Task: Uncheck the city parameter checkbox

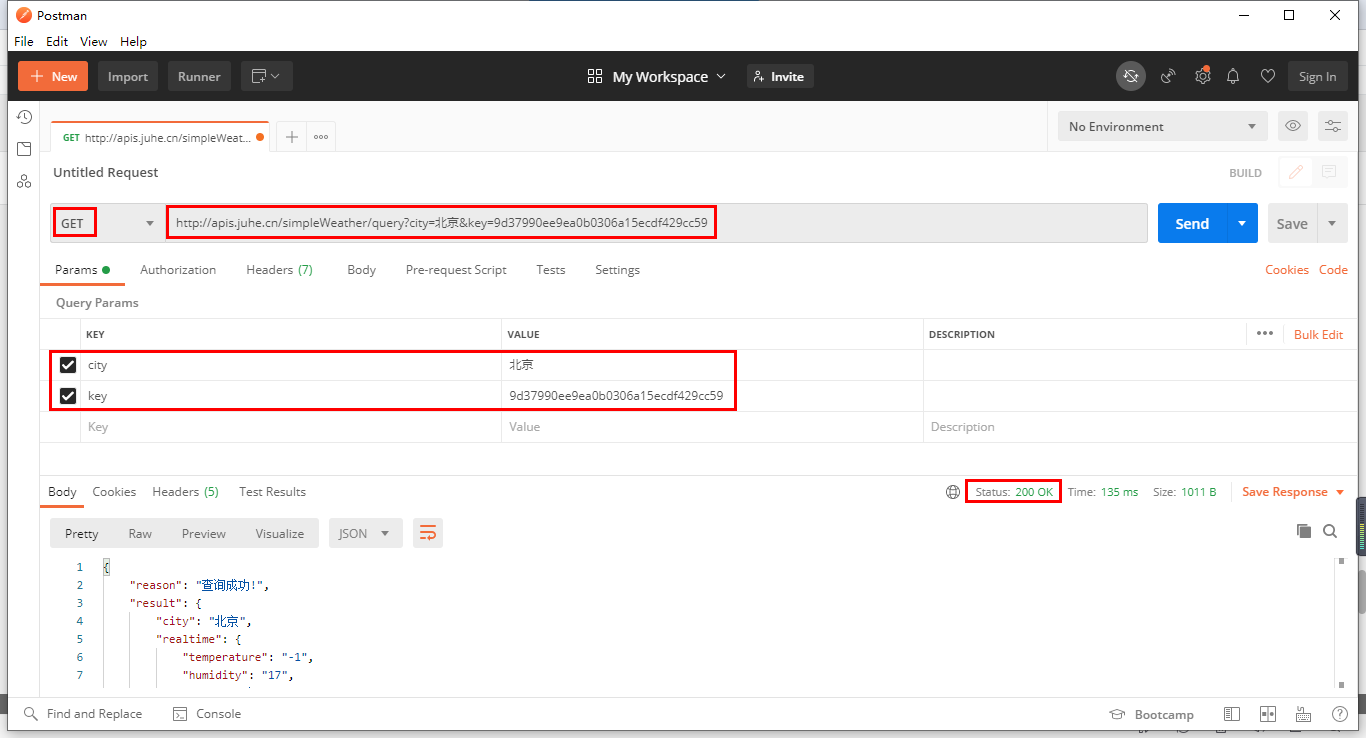Action: point(68,365)
